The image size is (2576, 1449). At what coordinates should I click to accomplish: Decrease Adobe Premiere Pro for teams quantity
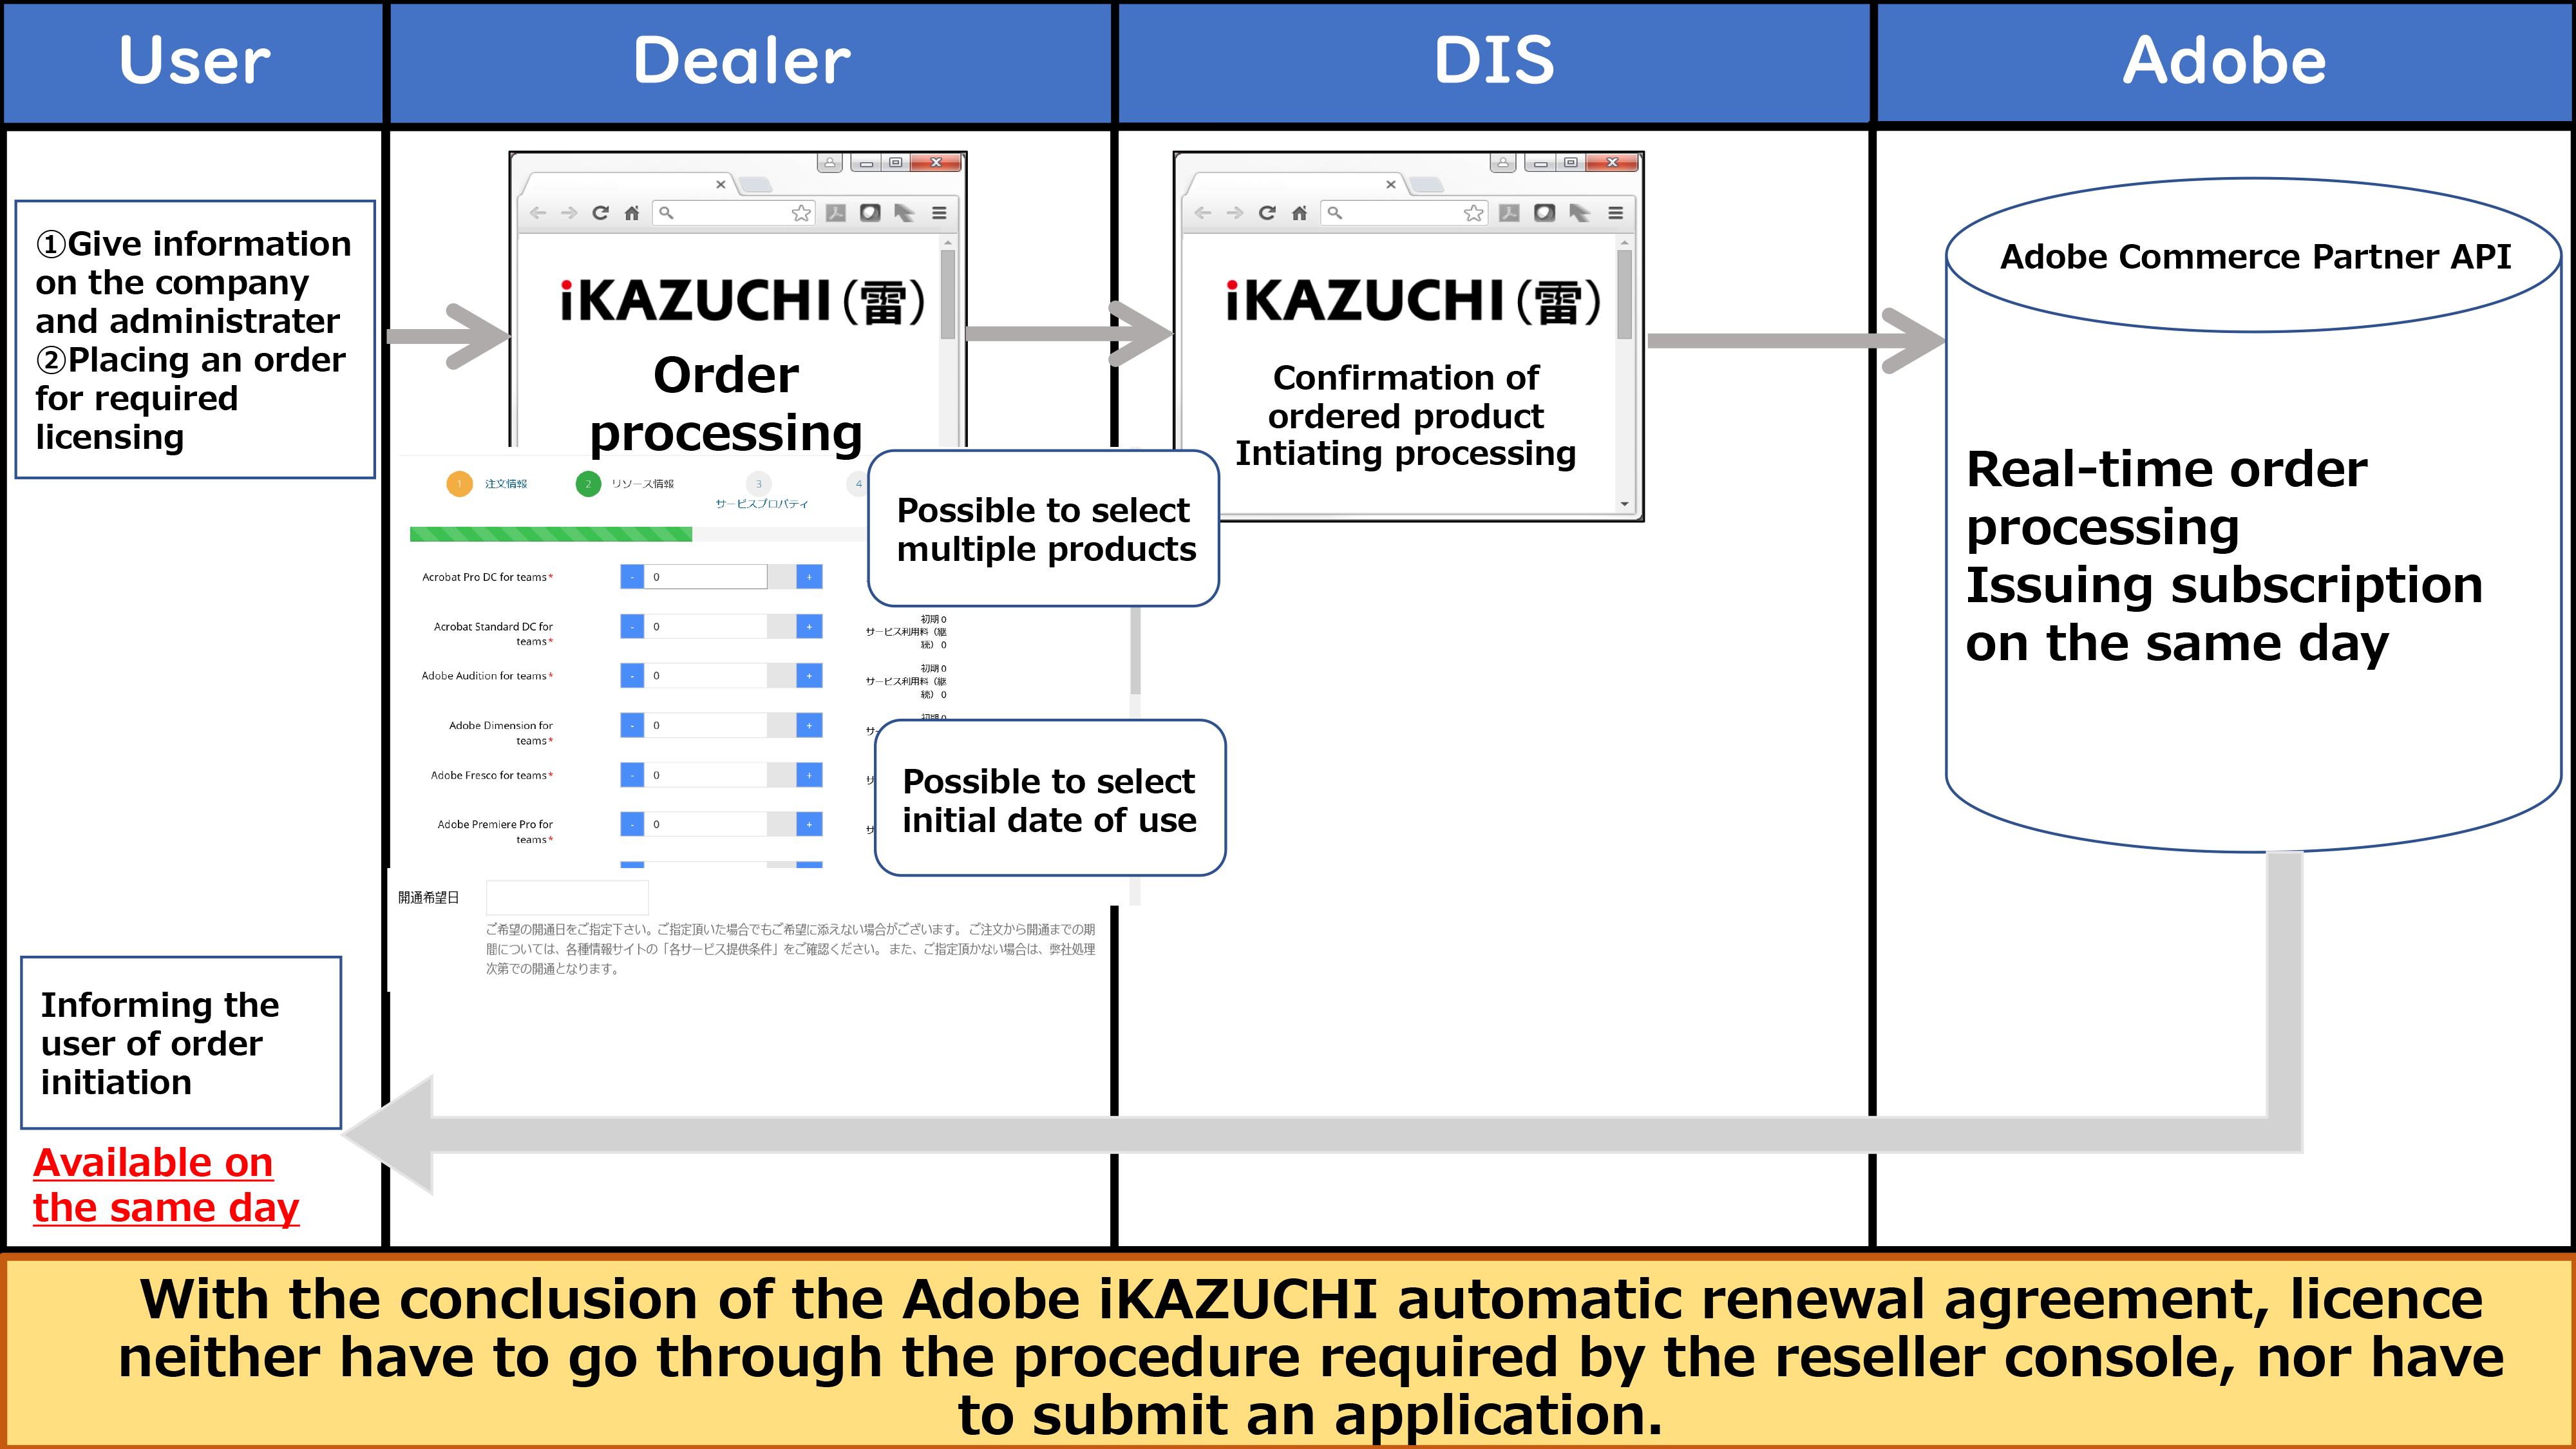(632, 824)
